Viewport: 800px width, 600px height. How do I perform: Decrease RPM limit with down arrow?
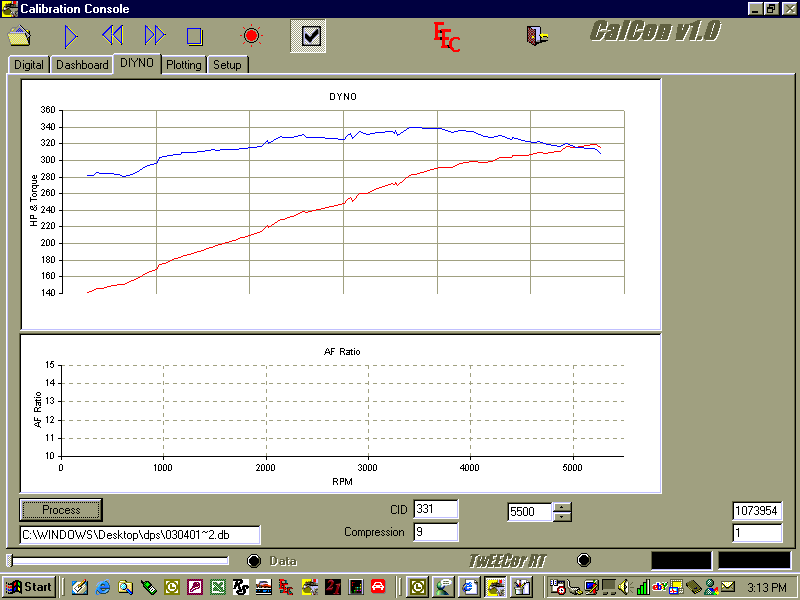tap(562, 517)
